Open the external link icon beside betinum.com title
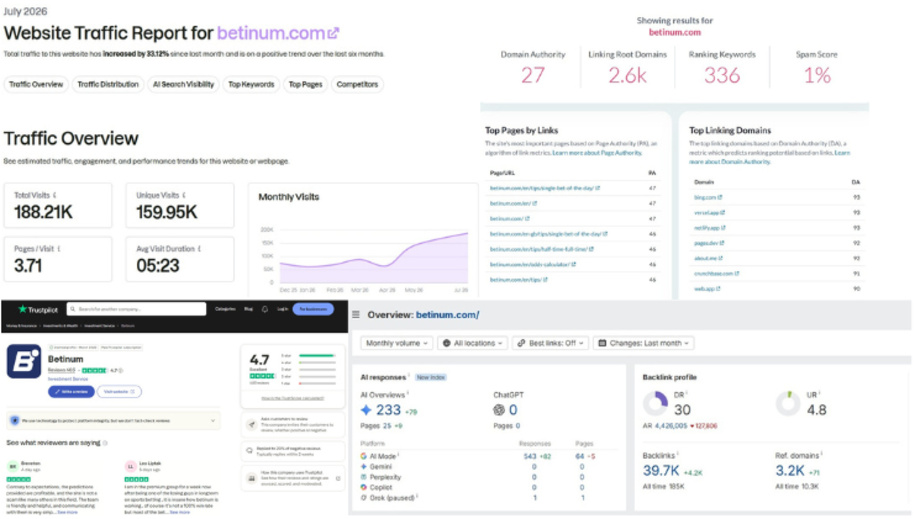 (x=333, y=33)
